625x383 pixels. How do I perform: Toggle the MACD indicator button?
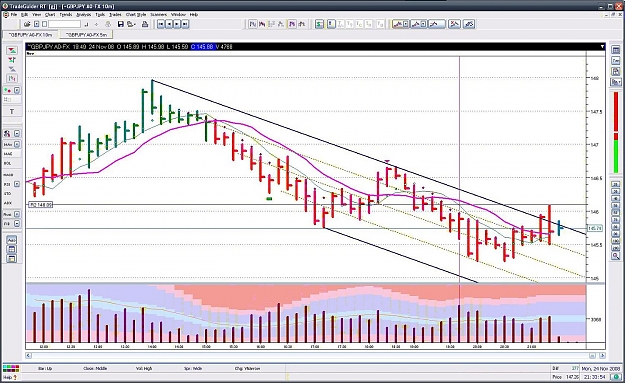click(8, 175)
